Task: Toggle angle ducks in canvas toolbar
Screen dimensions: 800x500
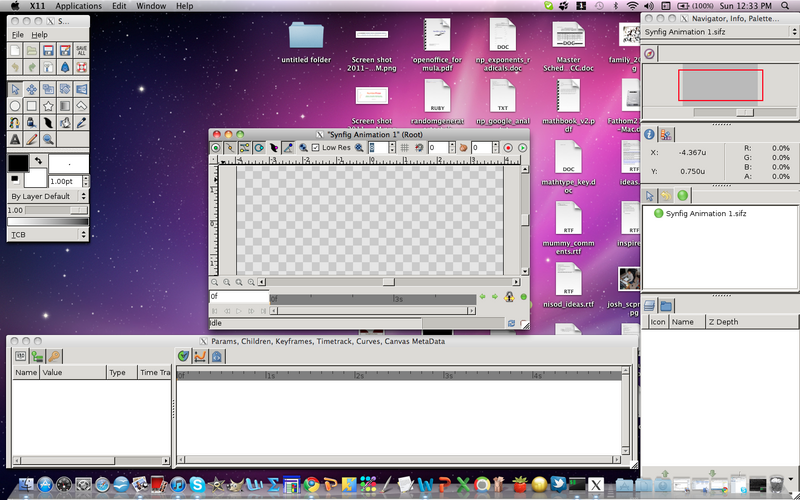Action: [x=288, y=147]
